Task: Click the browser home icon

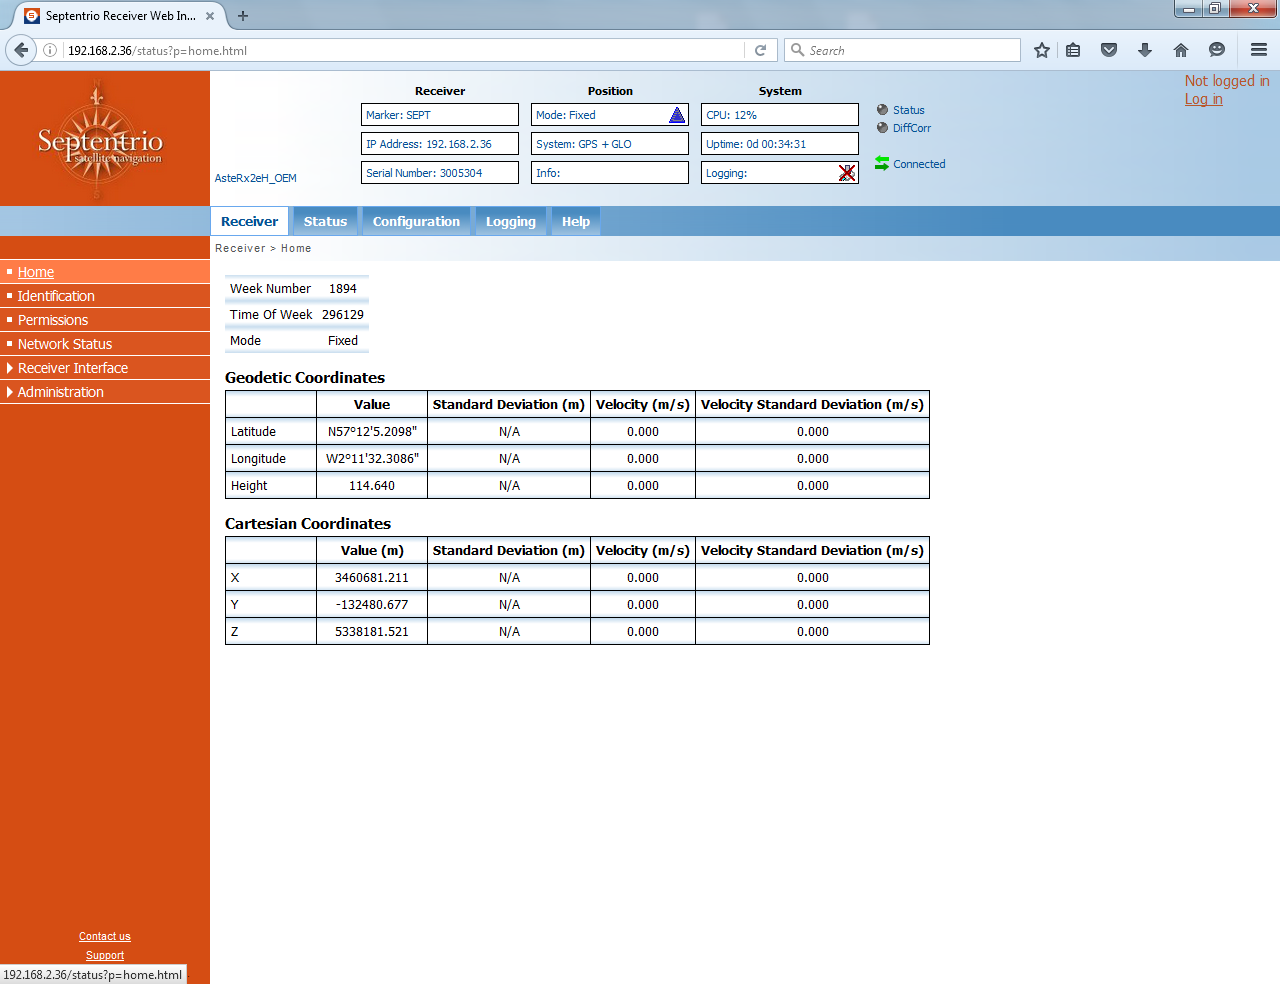Action: click(x=1180, y=49)
